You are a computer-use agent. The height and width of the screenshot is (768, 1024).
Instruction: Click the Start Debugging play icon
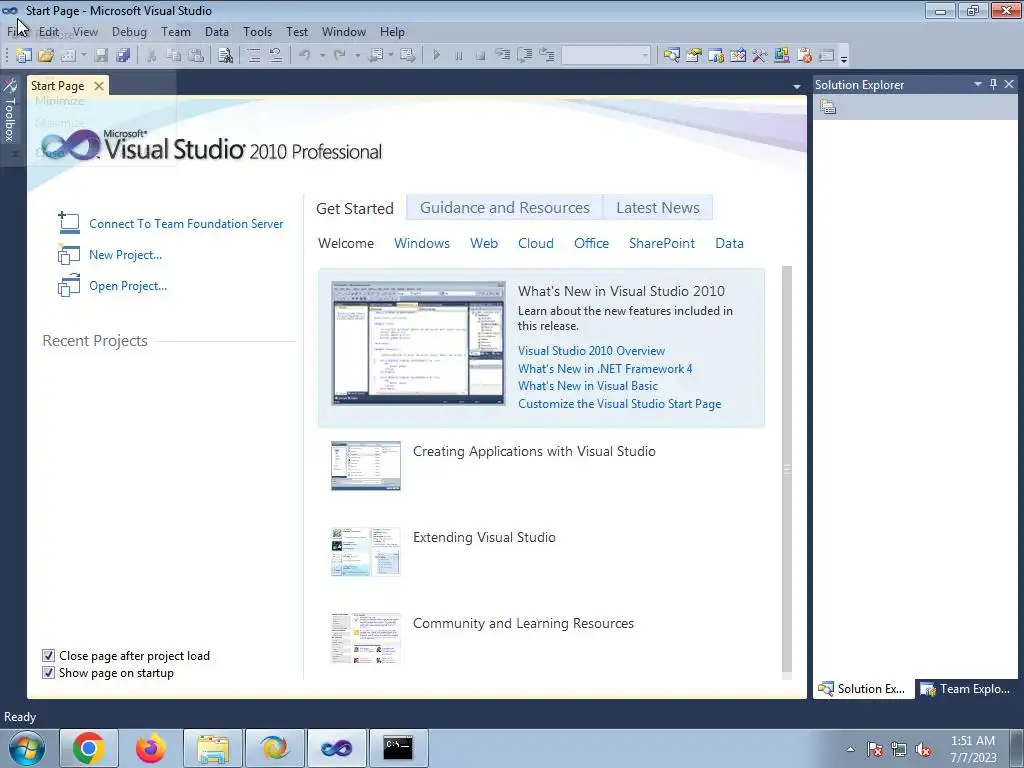436,56
